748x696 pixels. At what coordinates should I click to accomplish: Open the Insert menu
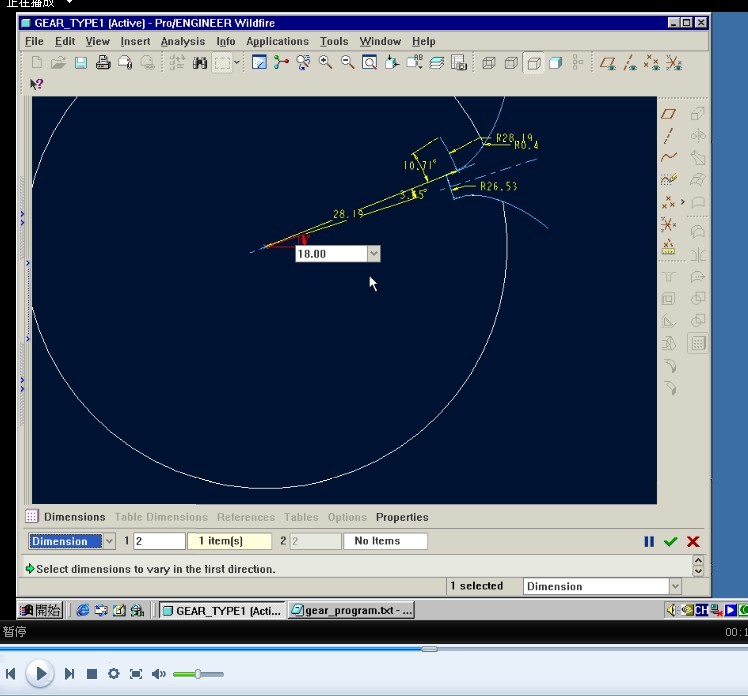click(x=135, y=42)
